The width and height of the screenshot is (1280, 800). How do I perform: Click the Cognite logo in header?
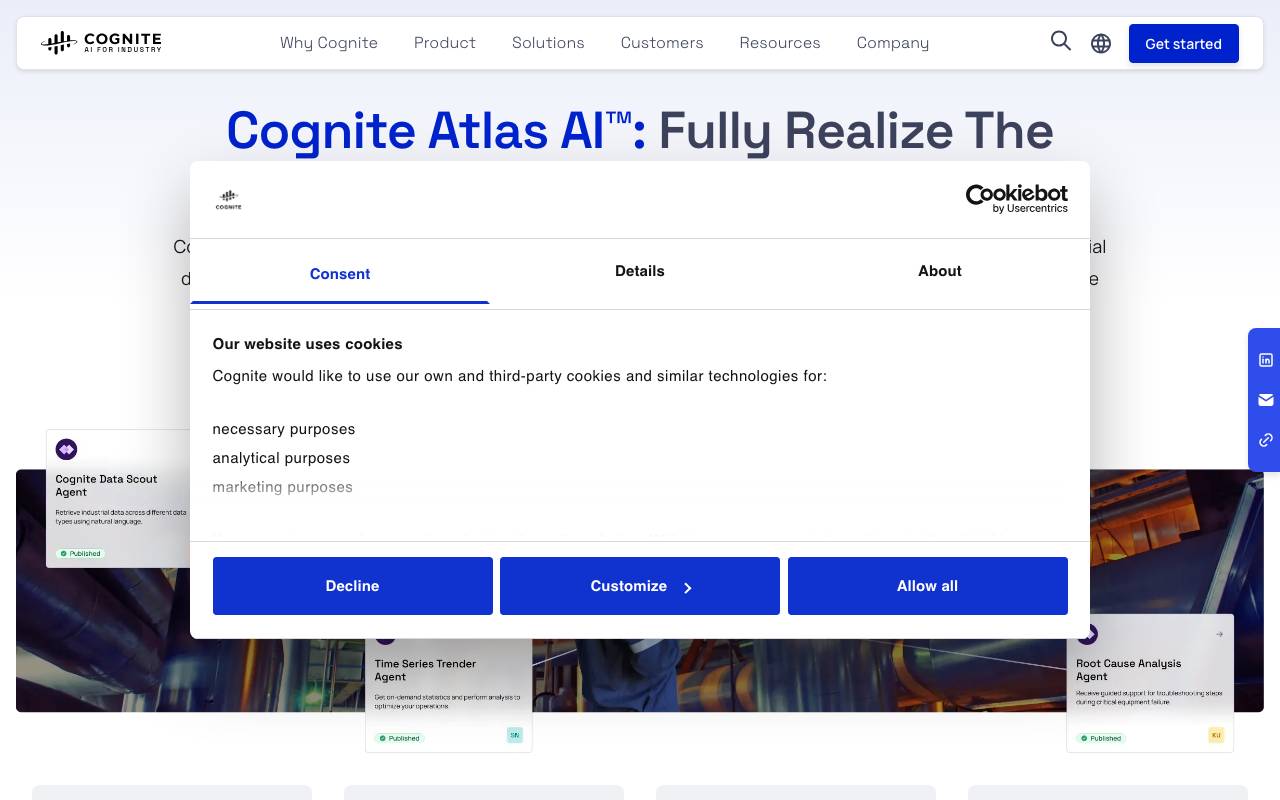101,42
